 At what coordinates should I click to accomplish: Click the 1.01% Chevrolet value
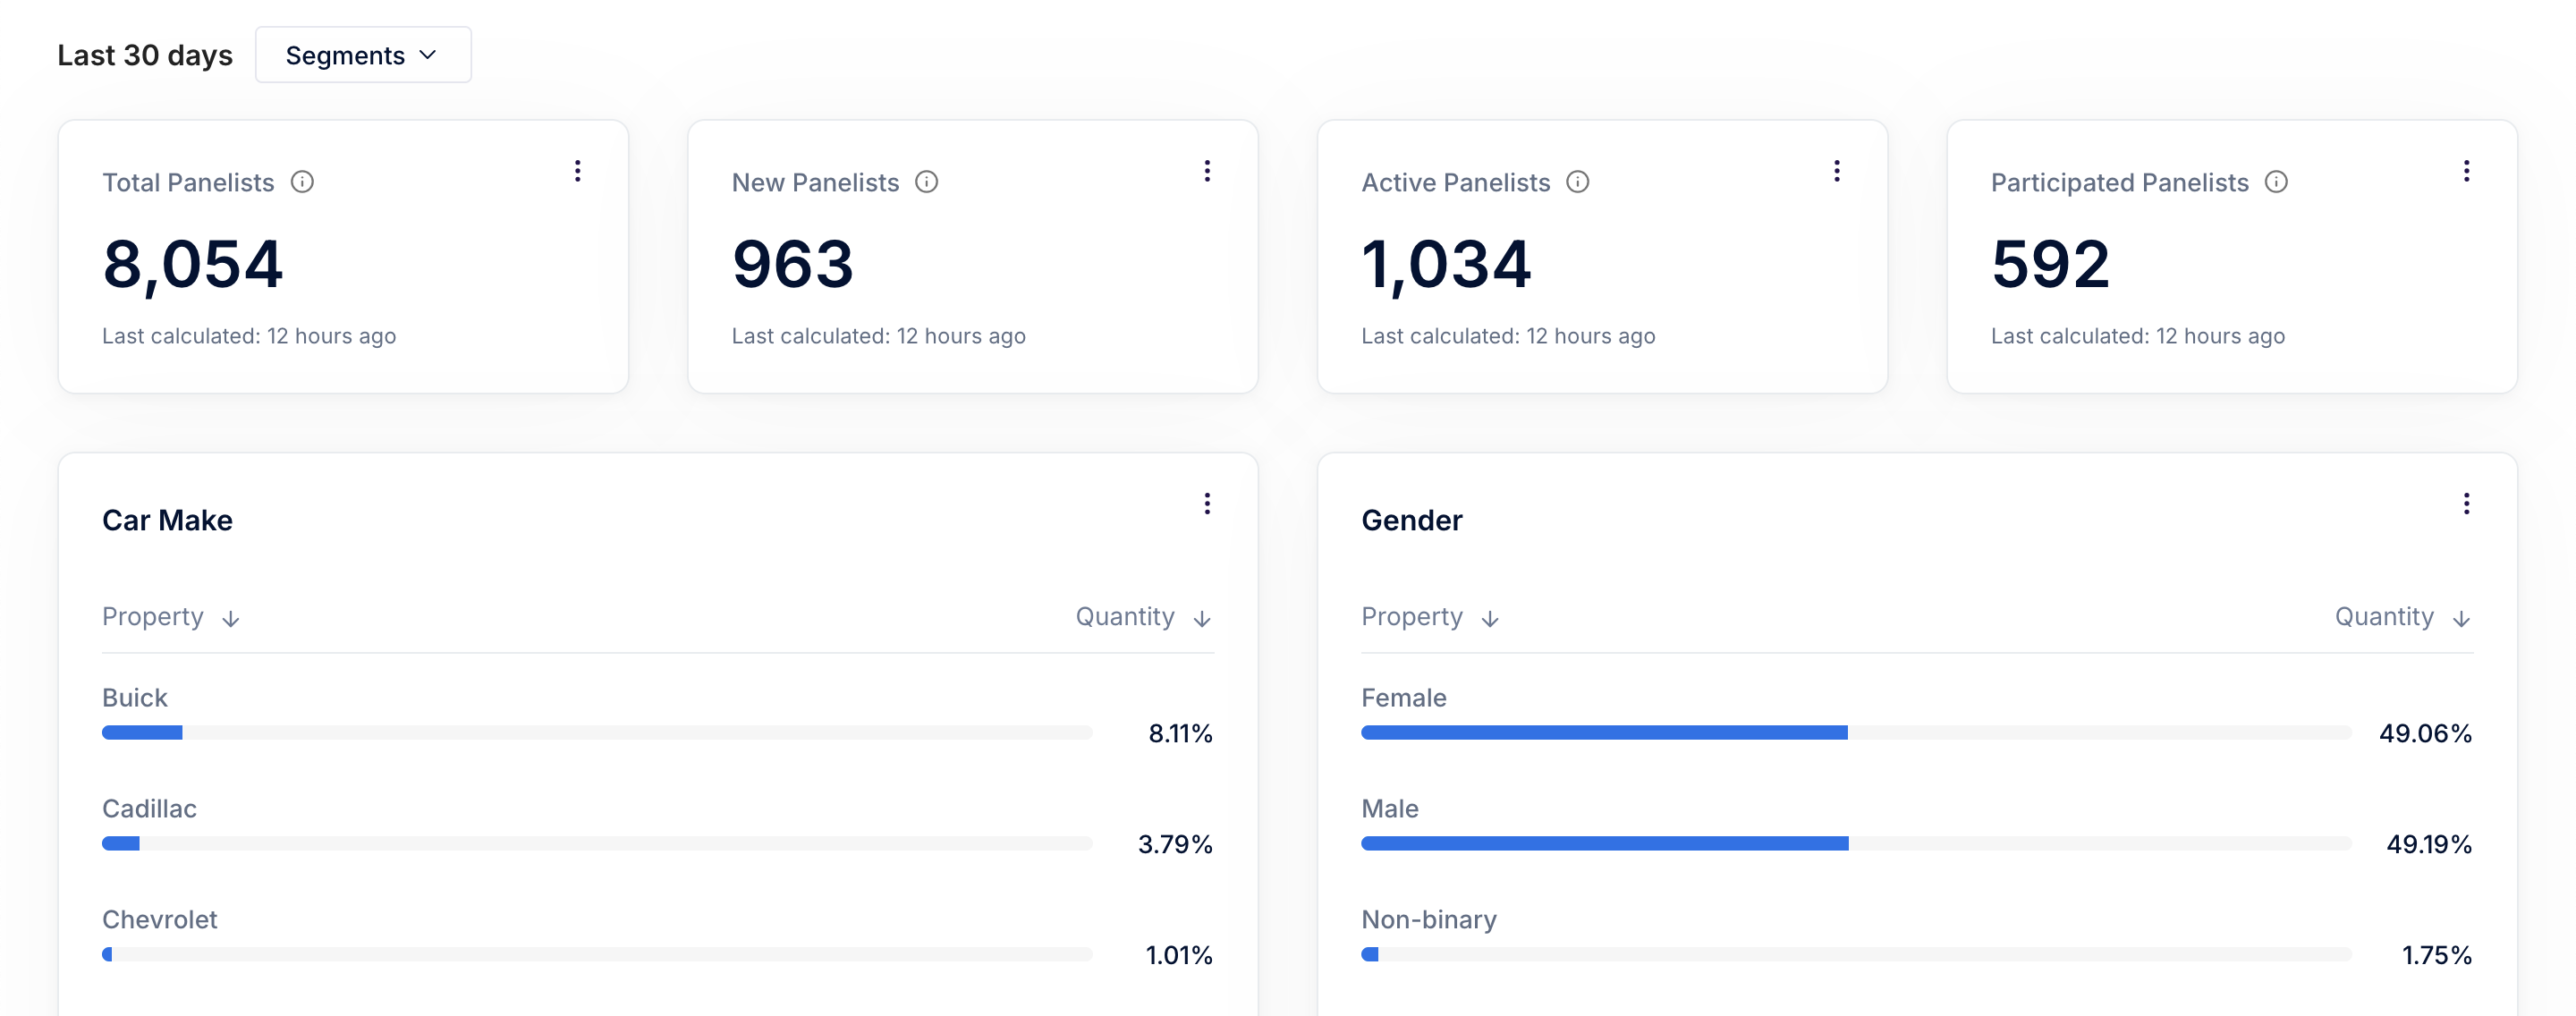pos(1179,956)
